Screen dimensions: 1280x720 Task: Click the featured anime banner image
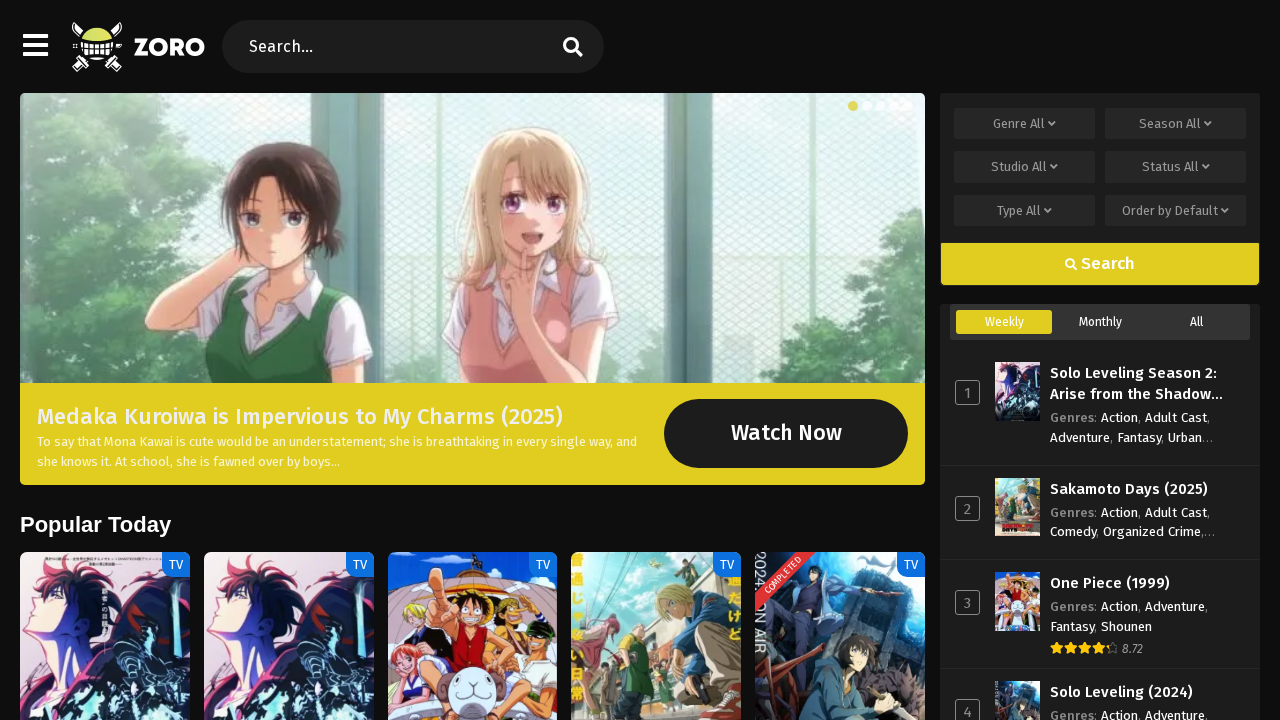[x=472, y=238]
